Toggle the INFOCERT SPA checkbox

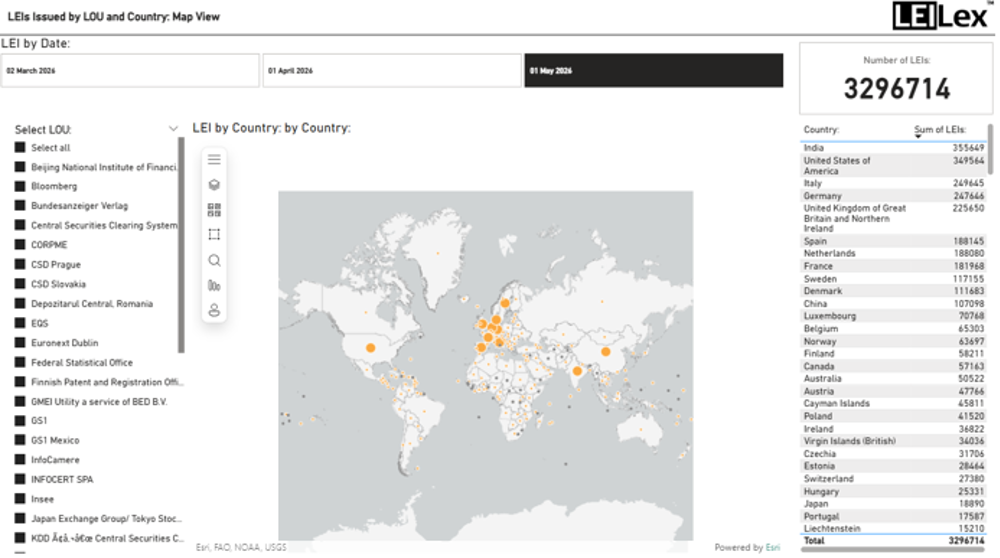click(20, 480)
